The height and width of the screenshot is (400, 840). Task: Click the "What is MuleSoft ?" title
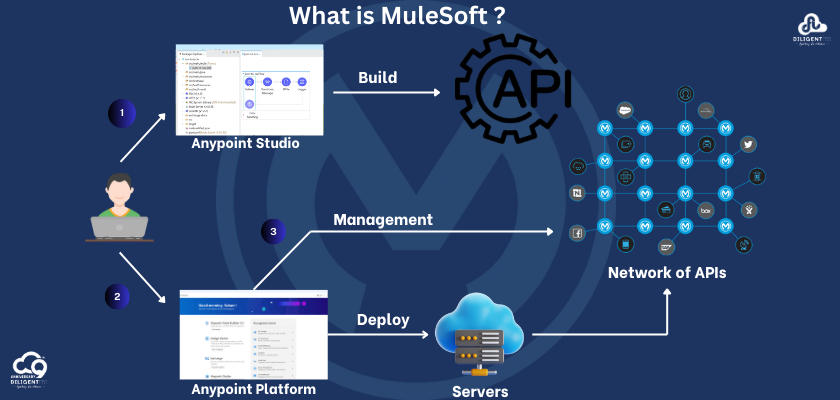[397, 16]
